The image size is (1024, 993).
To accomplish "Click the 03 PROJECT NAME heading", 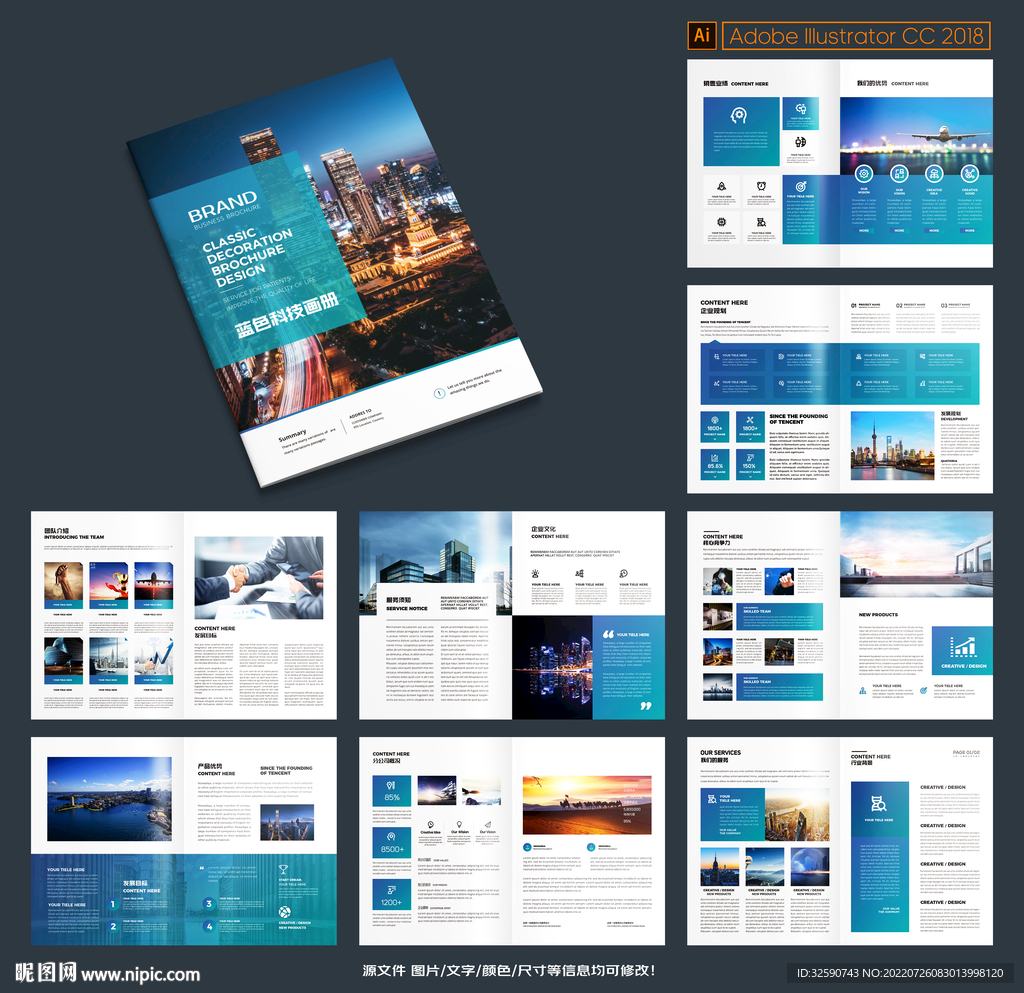I will pyautogui.click(x=955, y=305).
